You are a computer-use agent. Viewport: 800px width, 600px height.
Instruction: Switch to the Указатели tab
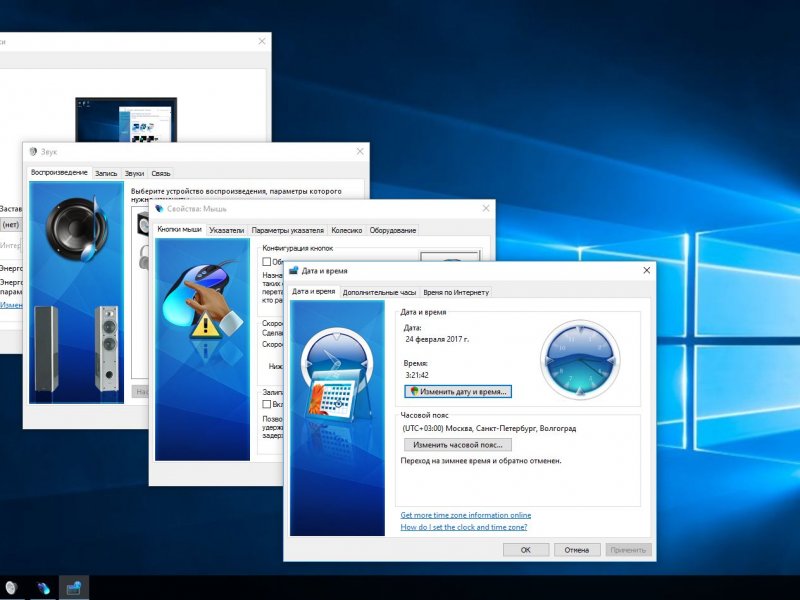227,230
